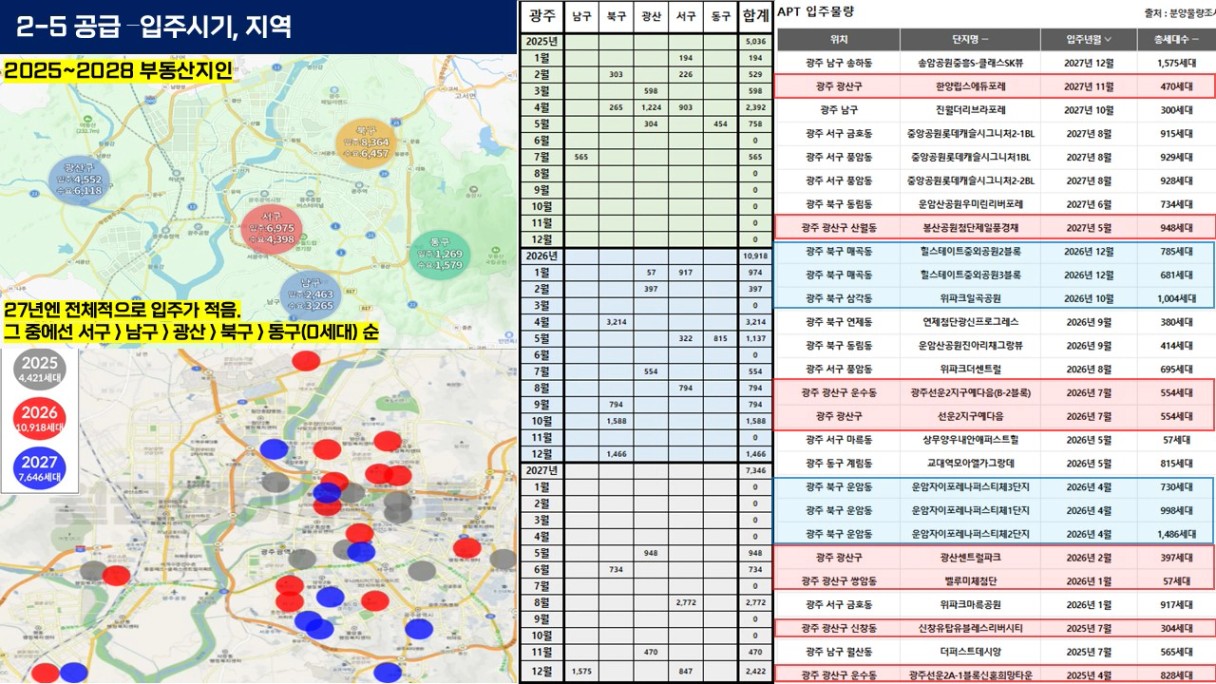The width and height of the screenshot is (1216, 684).
Task: Sort by the 입주년월 column header arrow
Action: click(x=1107, y=39)
